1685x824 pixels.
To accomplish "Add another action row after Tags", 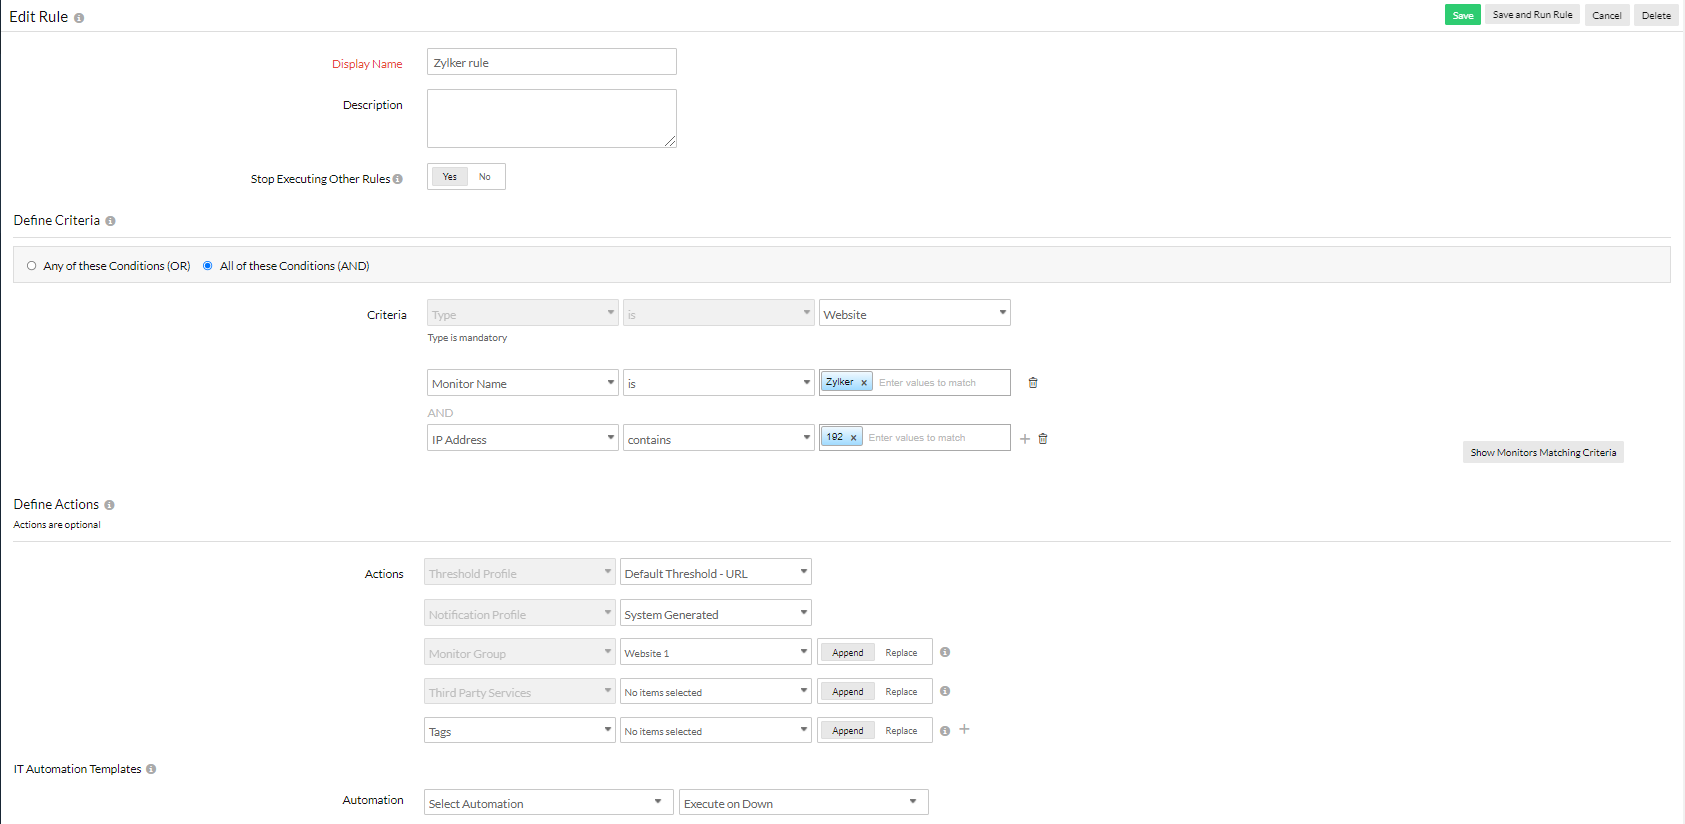I will [964, 730].
